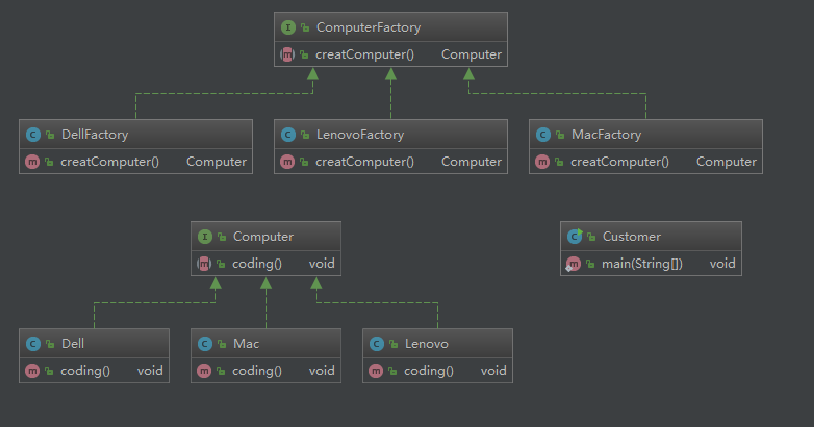Viewport: 814px width, 427px height.
Task: Click the public visibility icon next to DellFactory title
Action: (x=50, y=135)
